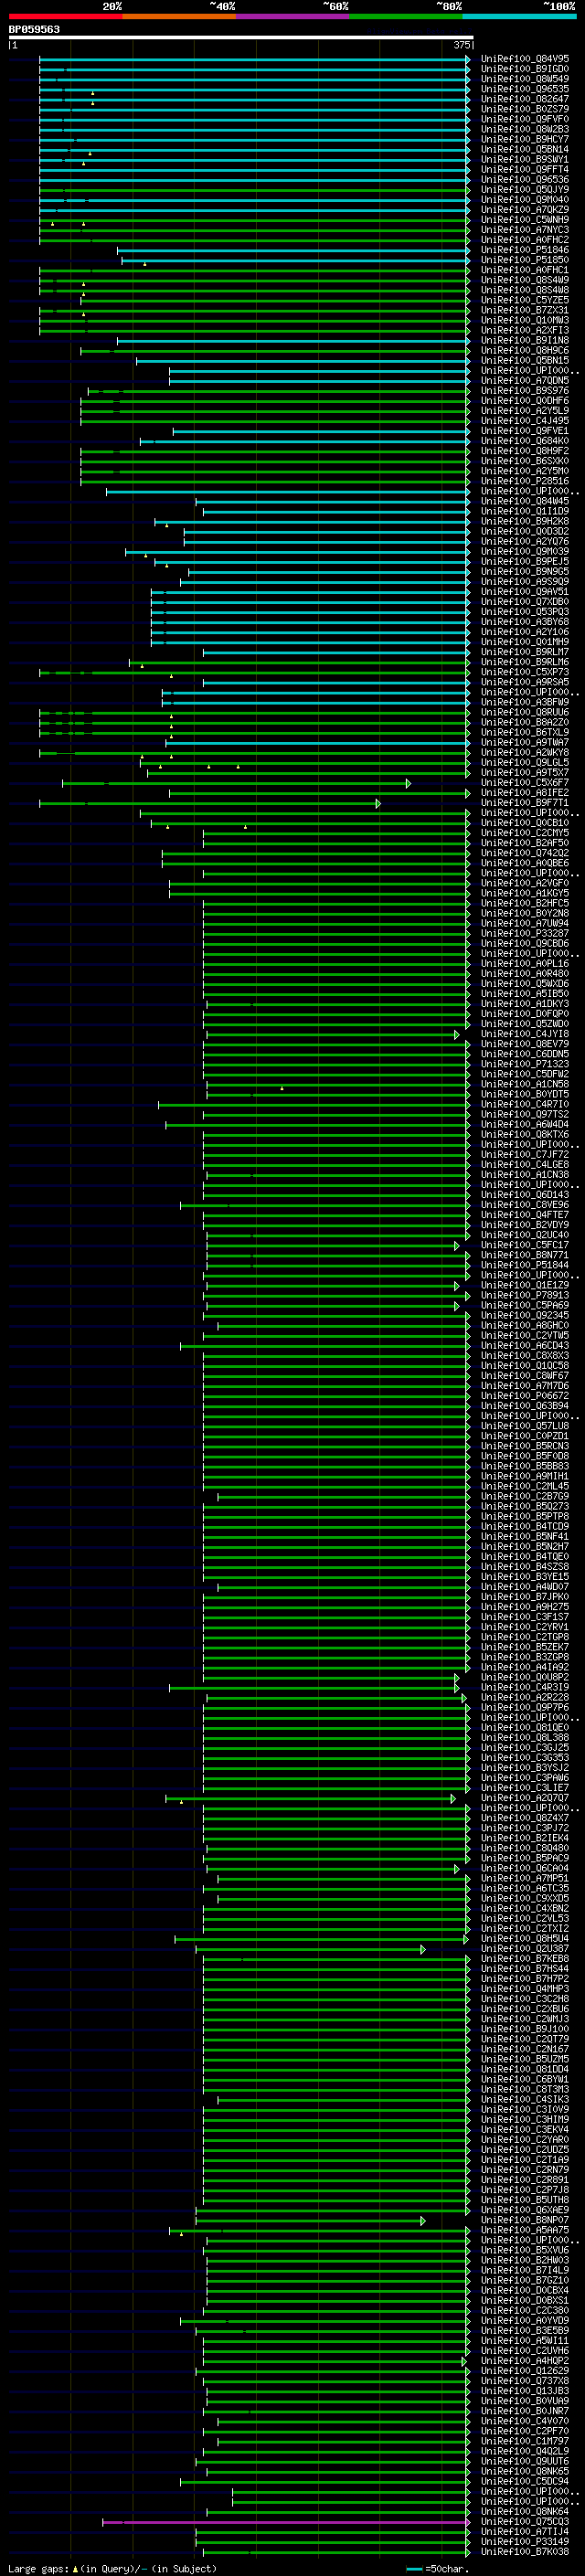Click hit label UniRef100_B9HCY7
The height and width of the screenshot is (2576, 585).
point(525,139)
